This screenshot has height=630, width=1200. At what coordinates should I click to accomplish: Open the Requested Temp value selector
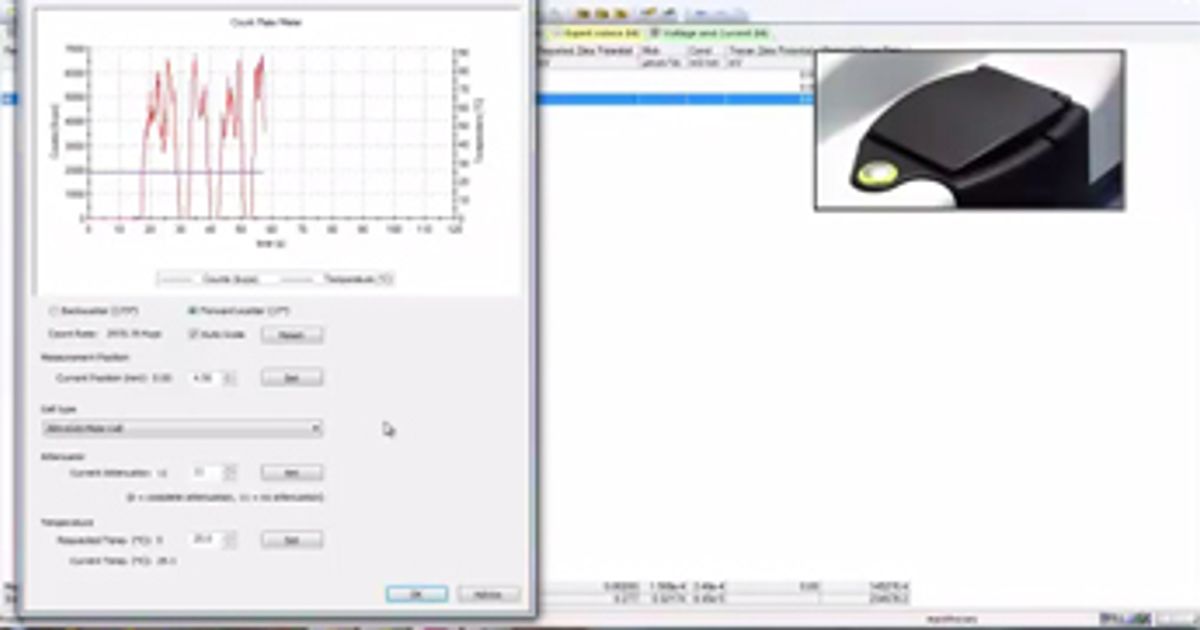point(227,539)
